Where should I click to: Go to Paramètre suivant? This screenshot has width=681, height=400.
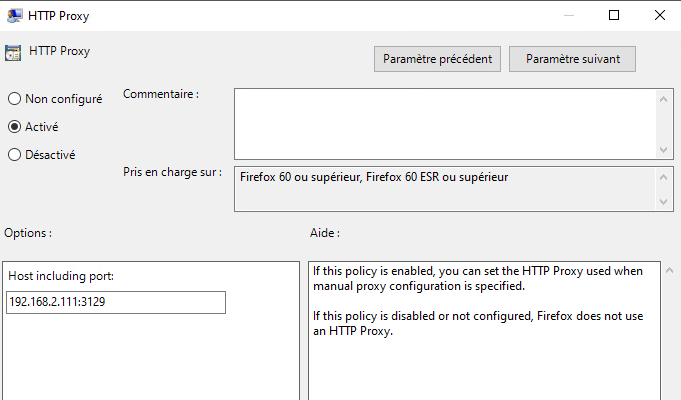572,59
